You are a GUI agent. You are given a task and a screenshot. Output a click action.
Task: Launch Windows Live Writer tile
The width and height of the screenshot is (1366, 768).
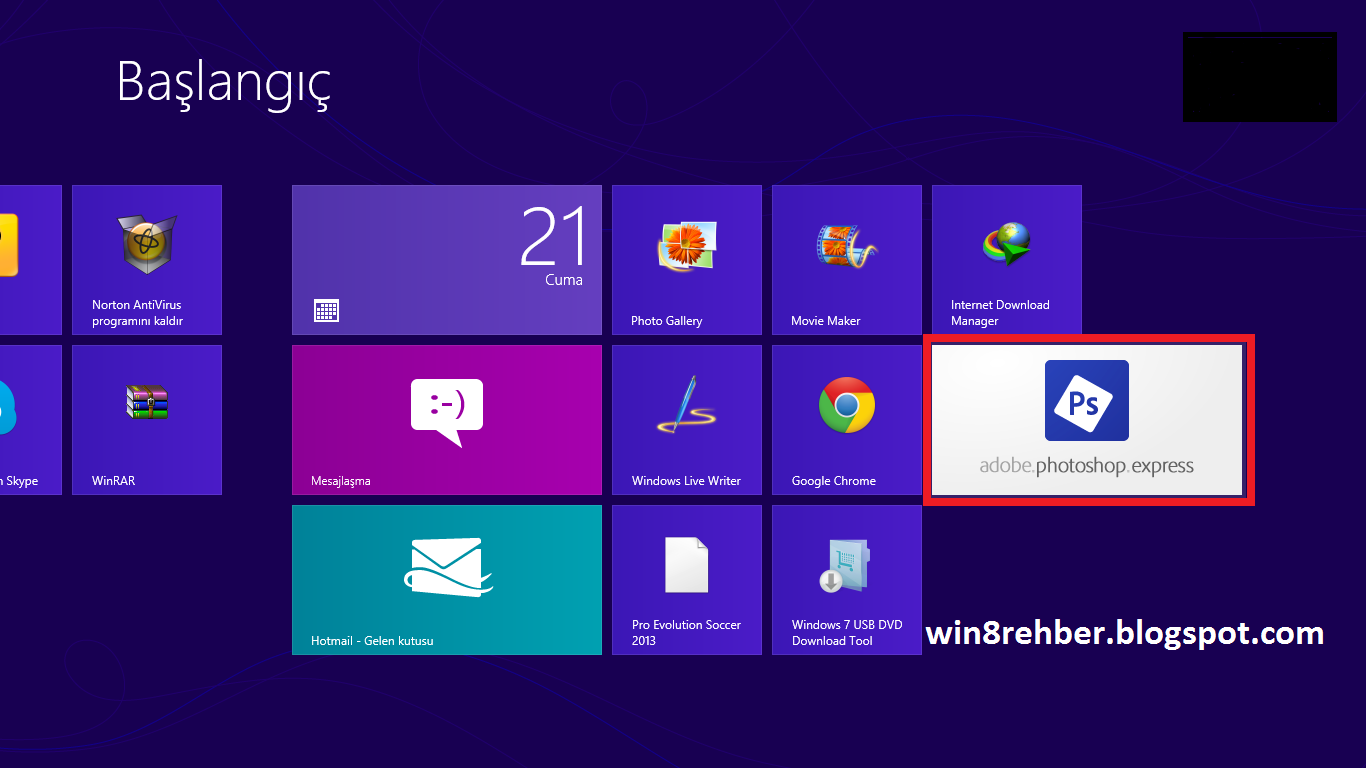[x=687, y=420]
